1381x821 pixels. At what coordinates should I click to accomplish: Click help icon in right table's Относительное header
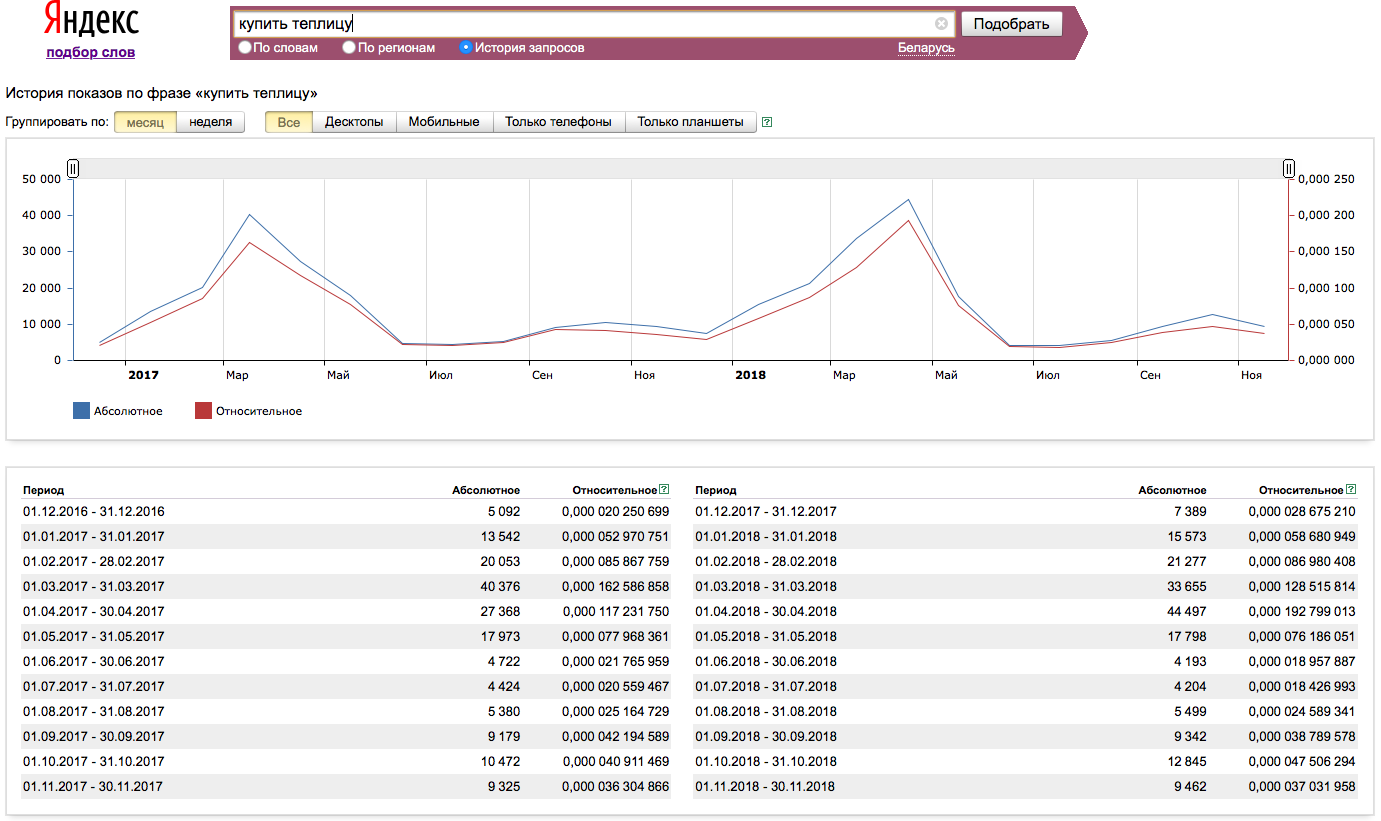[x=1351, y=490]
